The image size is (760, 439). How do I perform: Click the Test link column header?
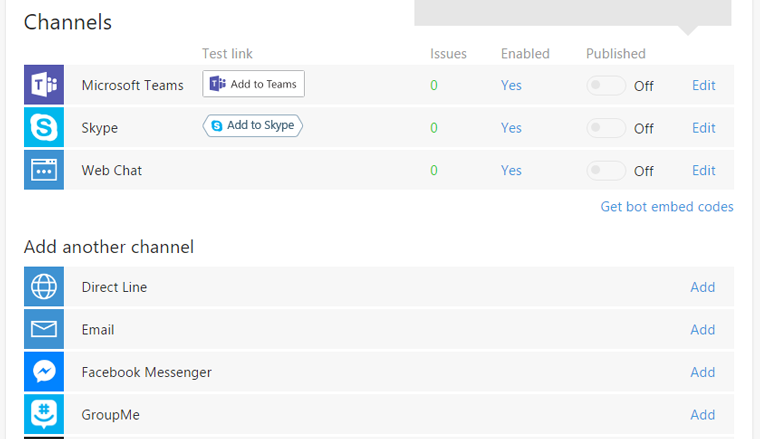tap(227, 54)
